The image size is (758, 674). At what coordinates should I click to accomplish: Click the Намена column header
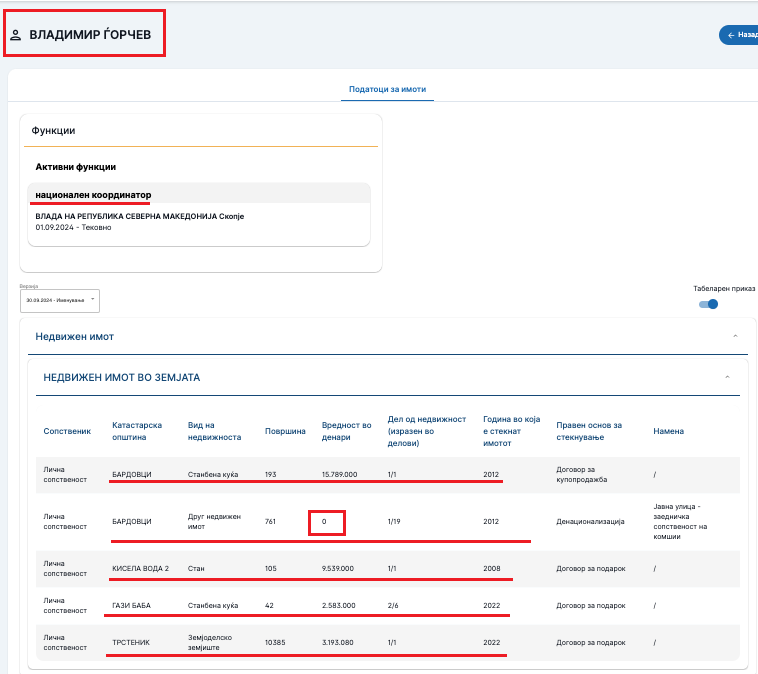669,431
